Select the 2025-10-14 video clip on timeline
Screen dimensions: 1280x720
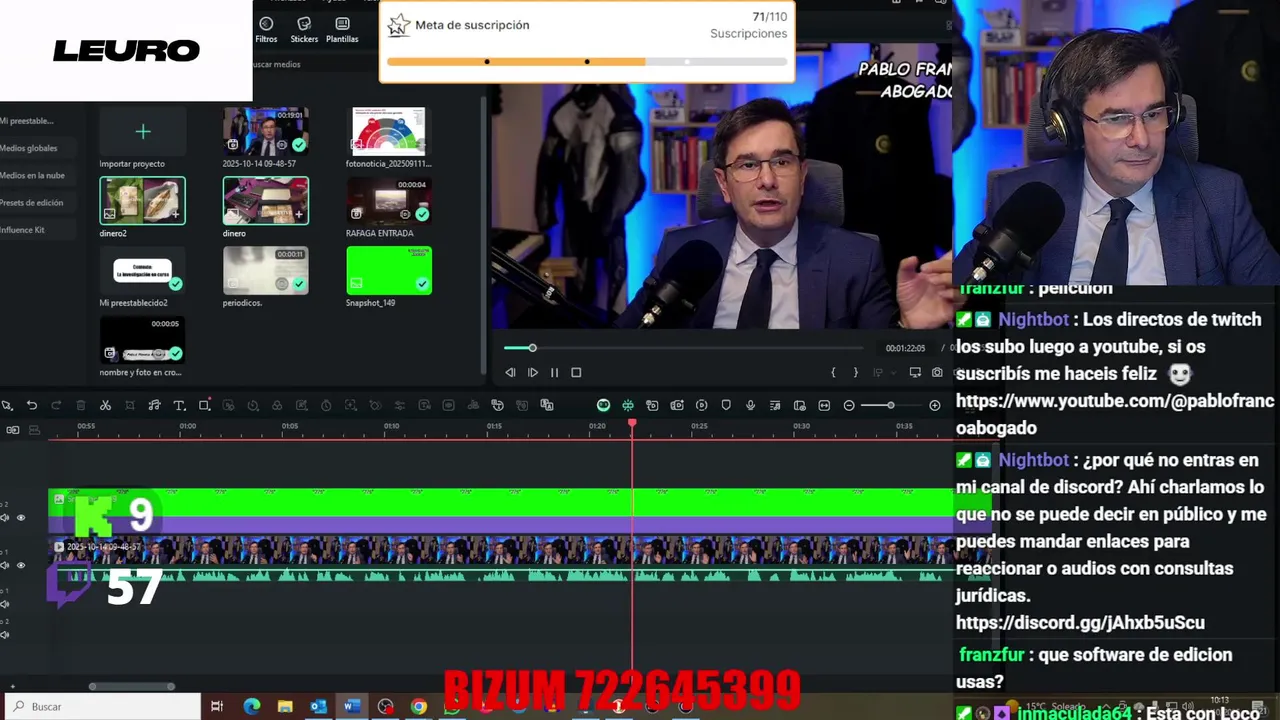click(x=500, y=560)
